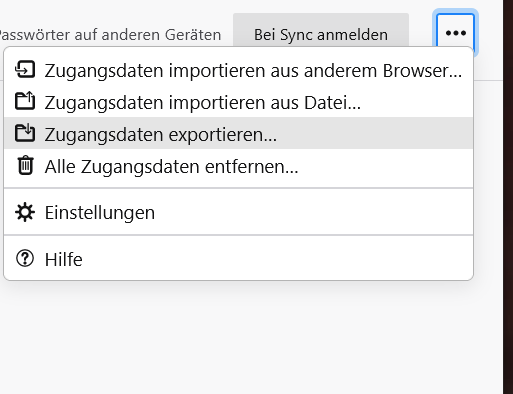Image resolution: width=513 pixels, height=394 pixels.
Task: Click blank space right of Hilfe in menu
Action: pyautogui.click(x=277, y=259)
